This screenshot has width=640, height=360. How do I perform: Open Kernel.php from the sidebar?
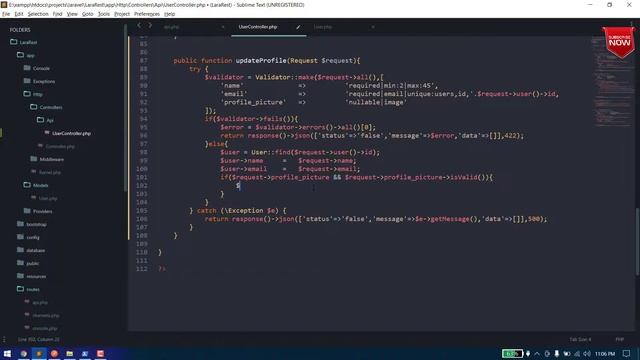point(50,173)
